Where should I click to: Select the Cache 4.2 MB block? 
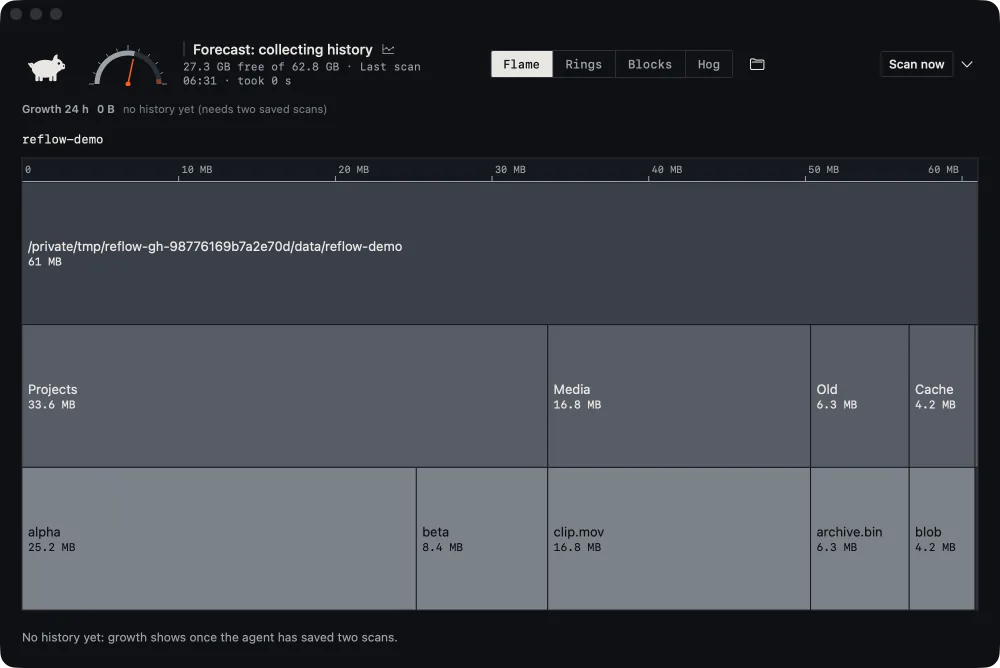[x=942, y=396]
